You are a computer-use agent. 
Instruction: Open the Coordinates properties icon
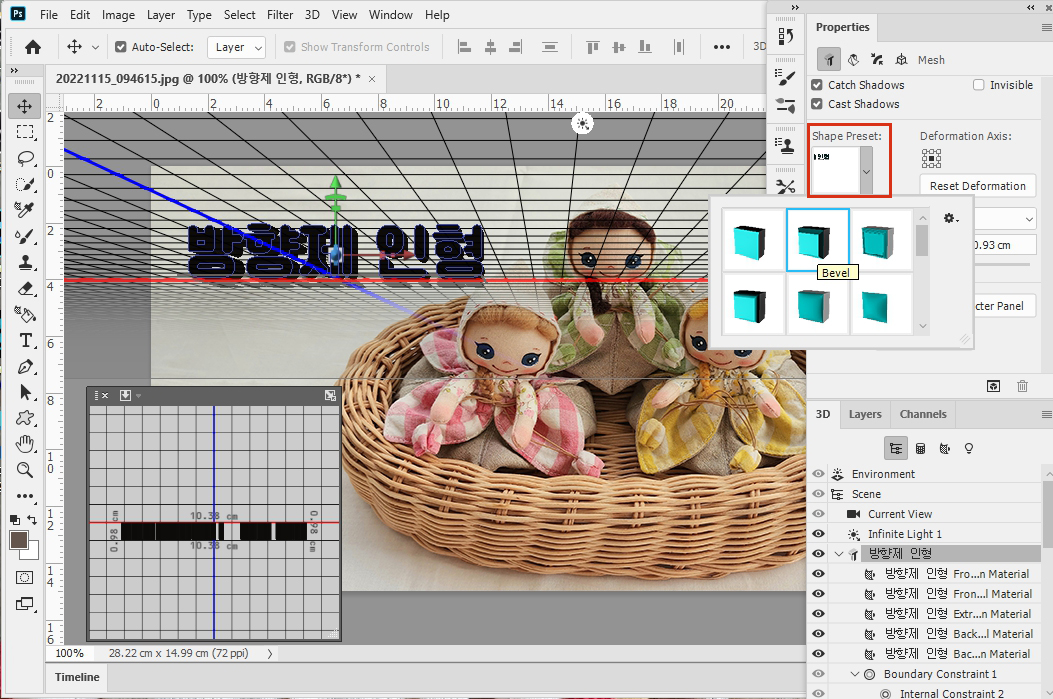tap(901, 60)
